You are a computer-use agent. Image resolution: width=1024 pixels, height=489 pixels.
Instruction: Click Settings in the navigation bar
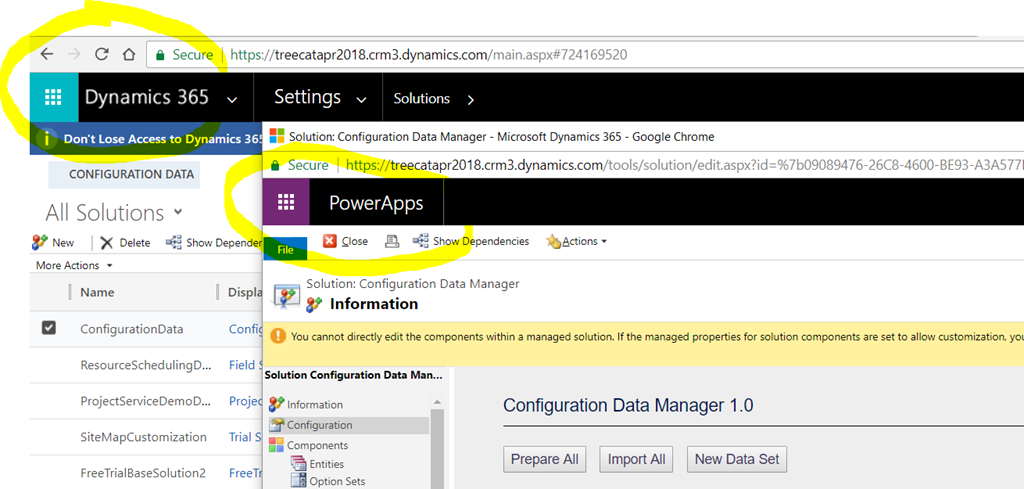(x=307, y=97)
